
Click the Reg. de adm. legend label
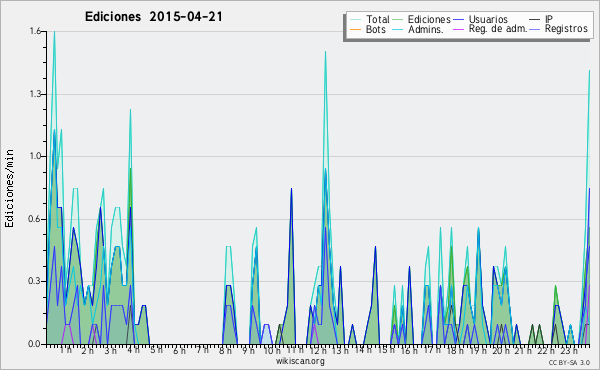pyautogui.click(x=498, y=29)
